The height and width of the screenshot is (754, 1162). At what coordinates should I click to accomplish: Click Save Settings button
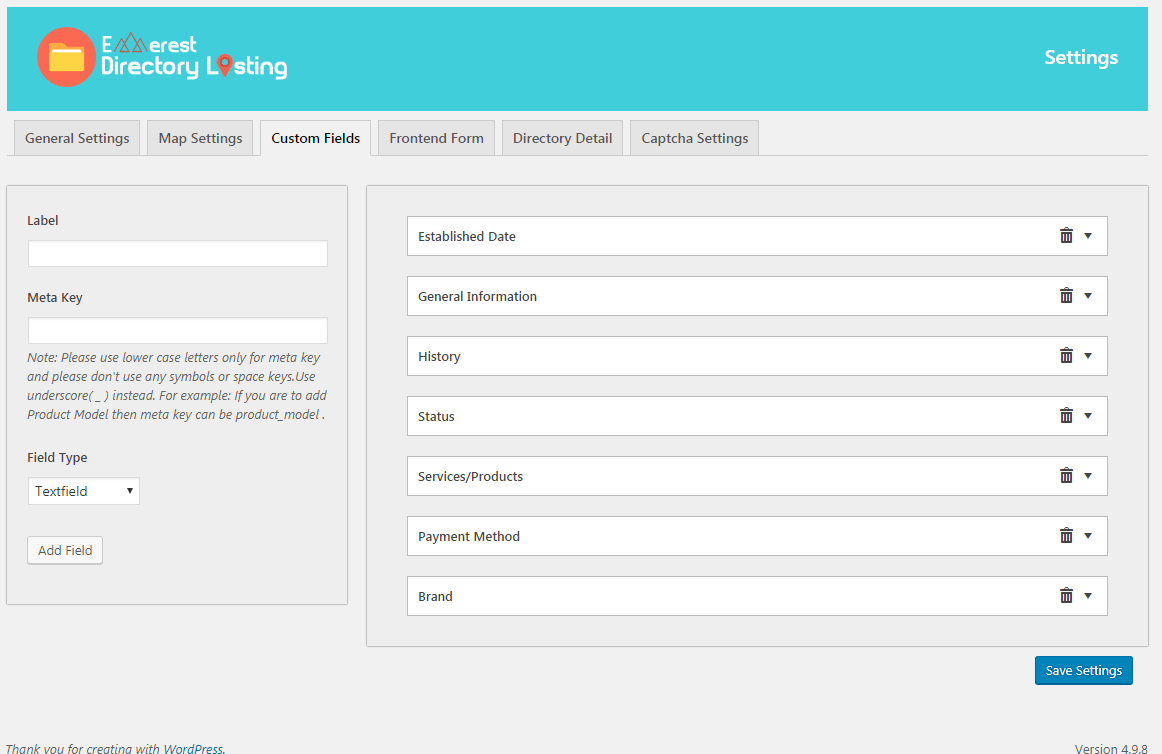[x=1083, y=670]
